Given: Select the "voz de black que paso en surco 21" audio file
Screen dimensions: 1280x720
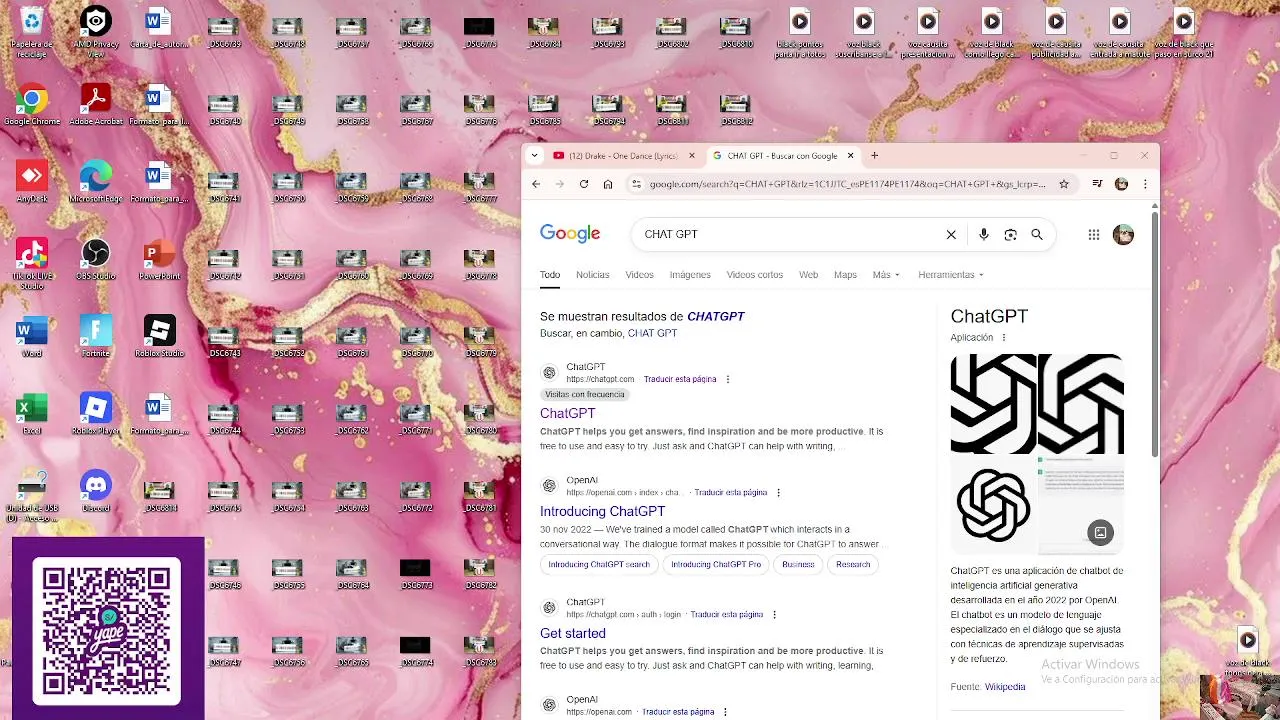Looking at the screenshot, I should click(1184, 32).
